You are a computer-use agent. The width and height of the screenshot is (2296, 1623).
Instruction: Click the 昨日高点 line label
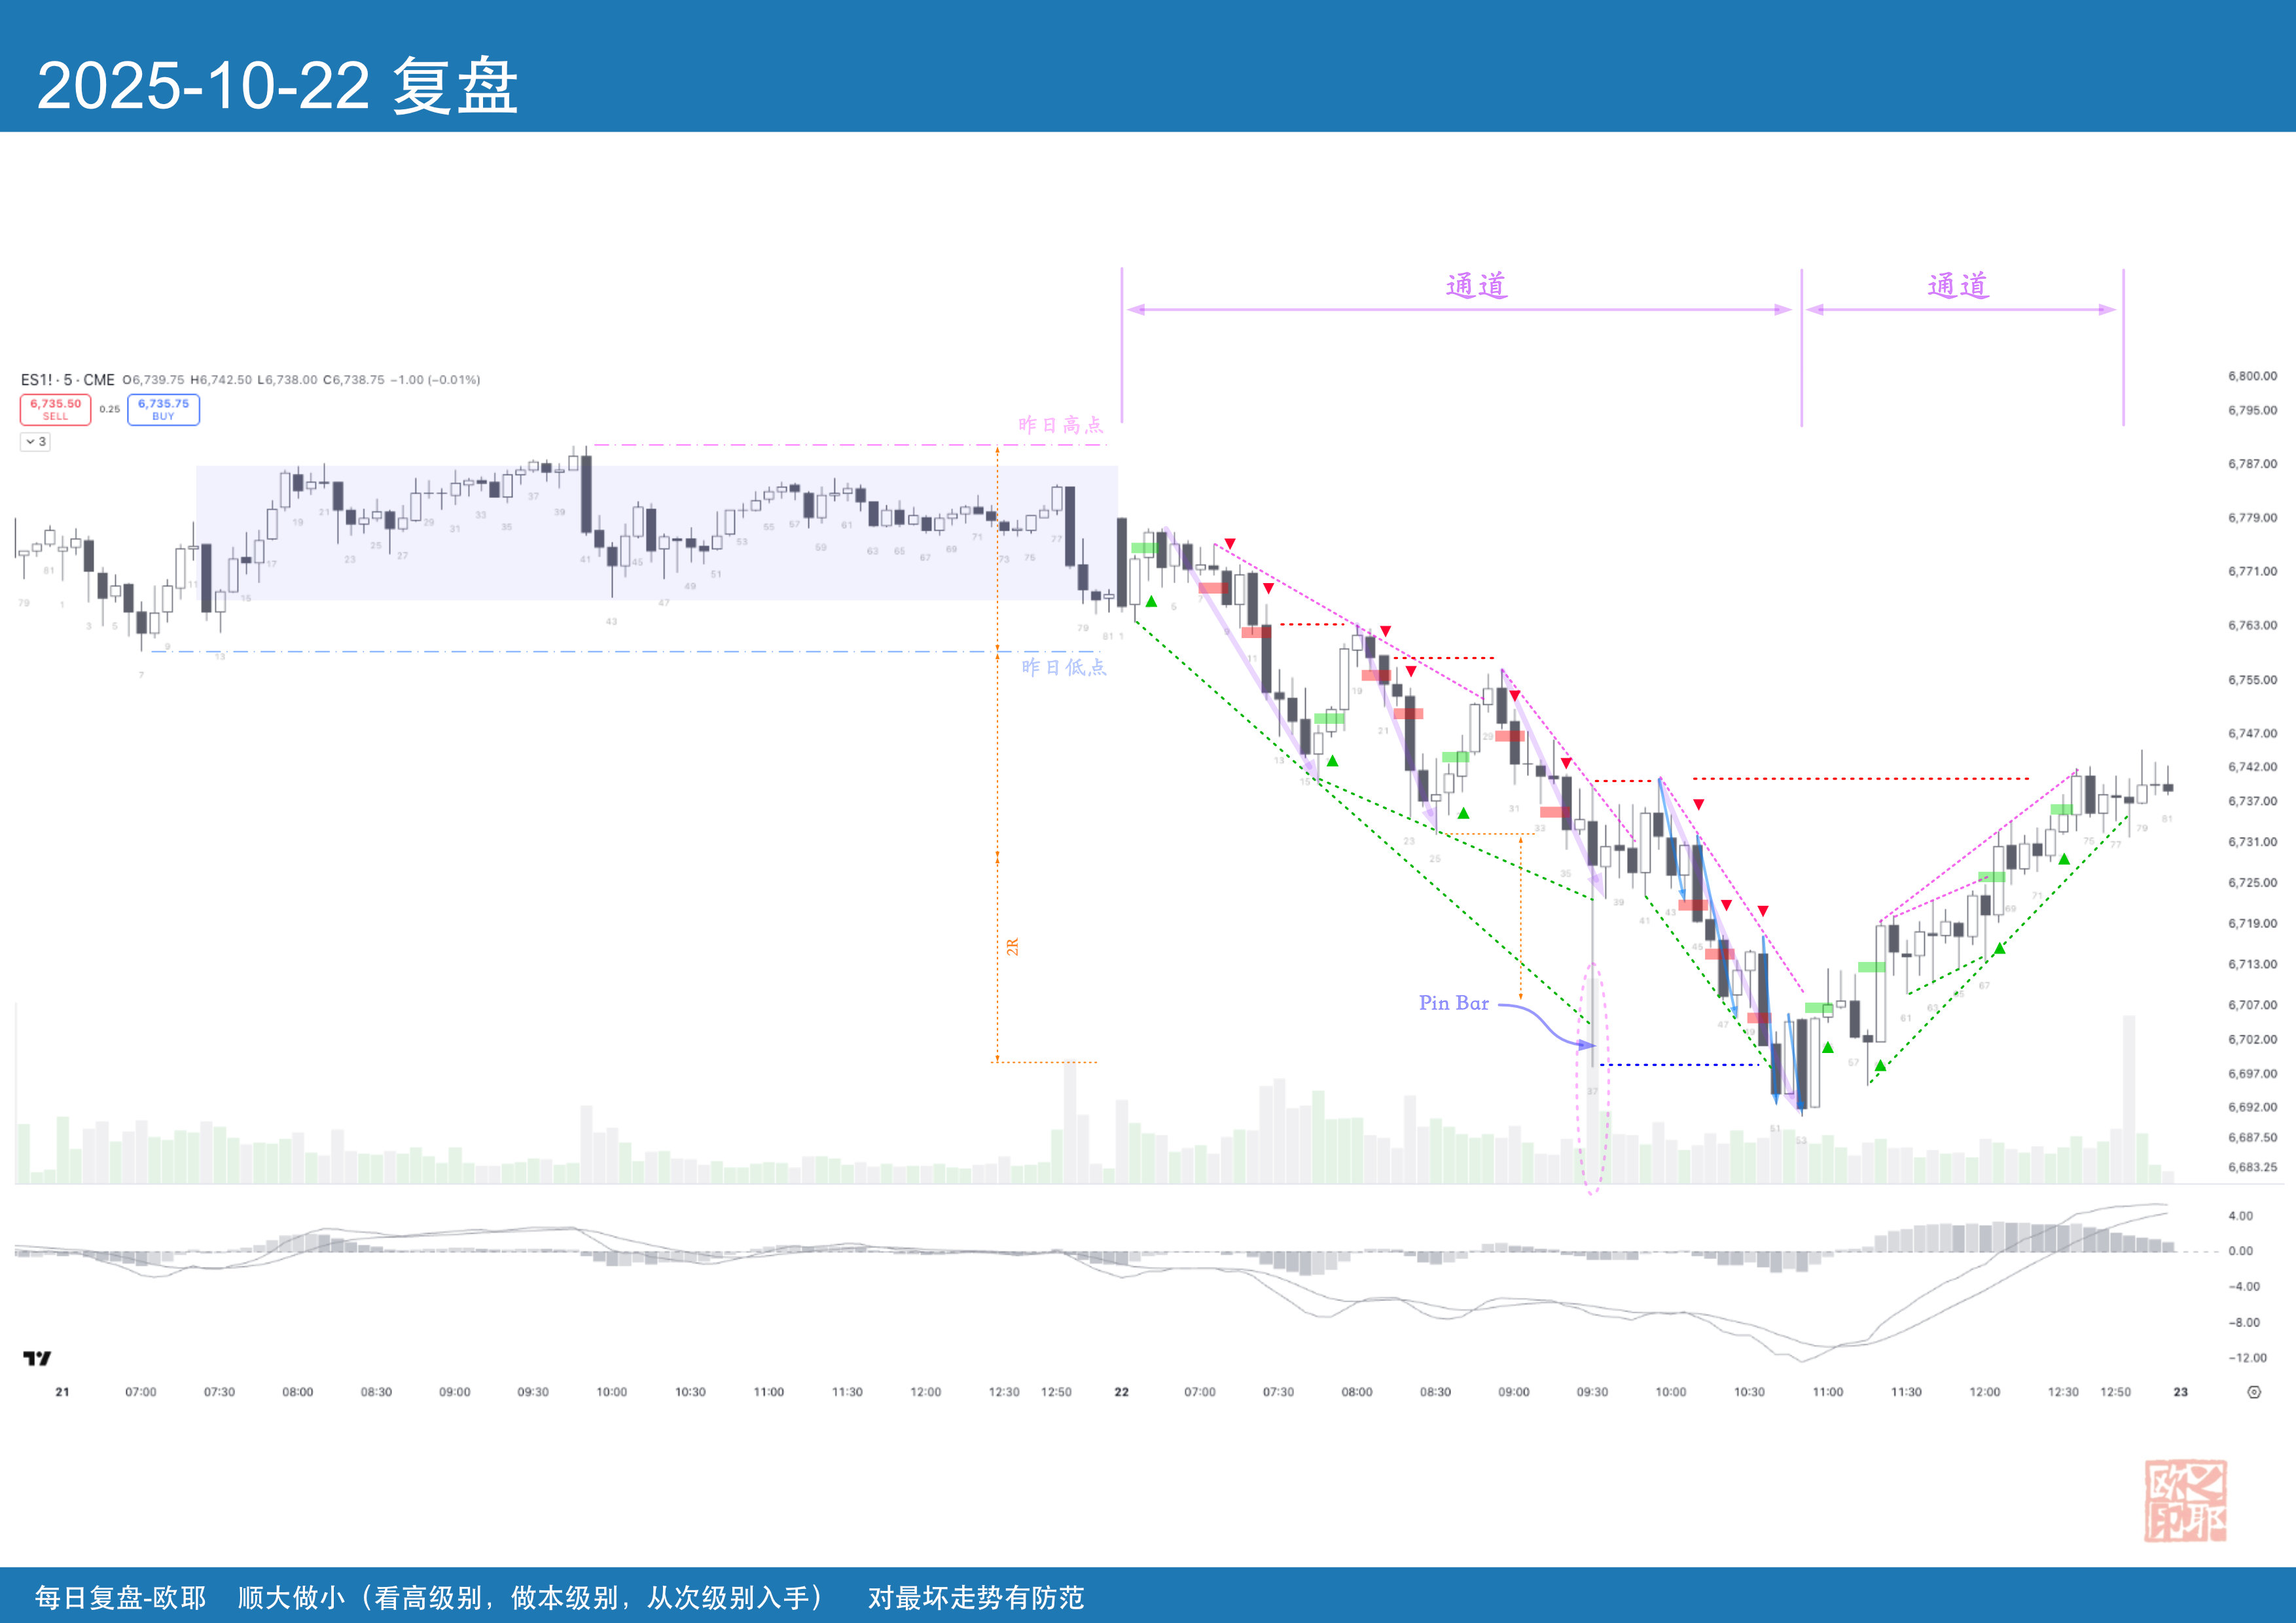(x=1060, y=425)
